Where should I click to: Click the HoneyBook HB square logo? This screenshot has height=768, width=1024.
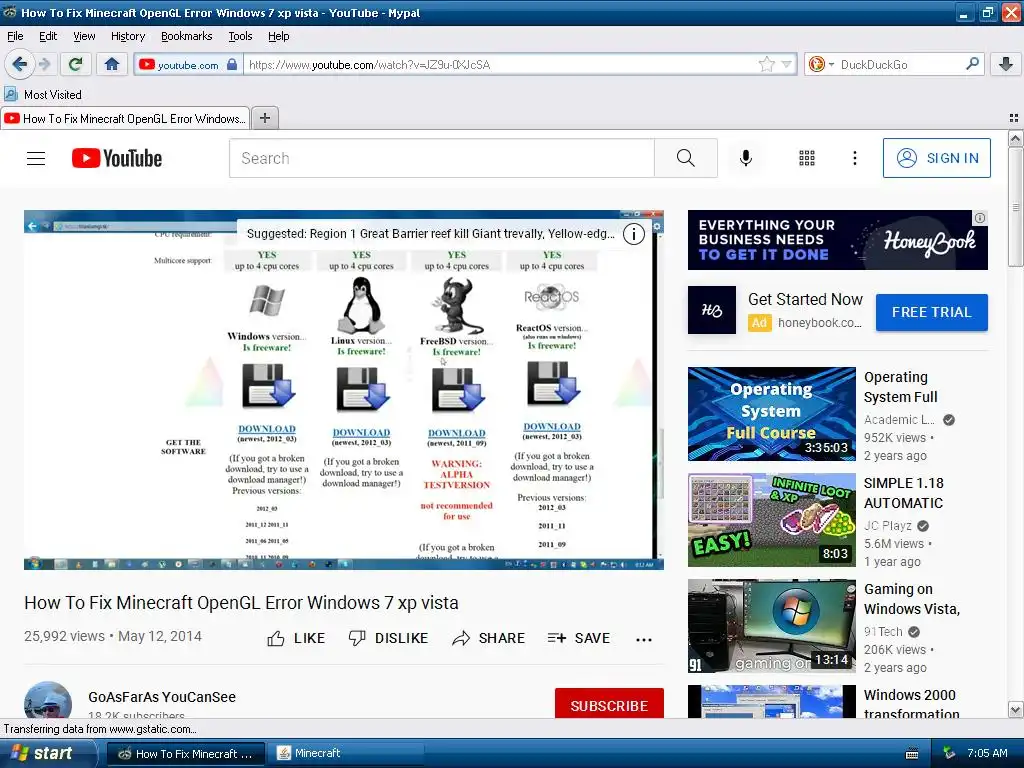pos(712,310)
